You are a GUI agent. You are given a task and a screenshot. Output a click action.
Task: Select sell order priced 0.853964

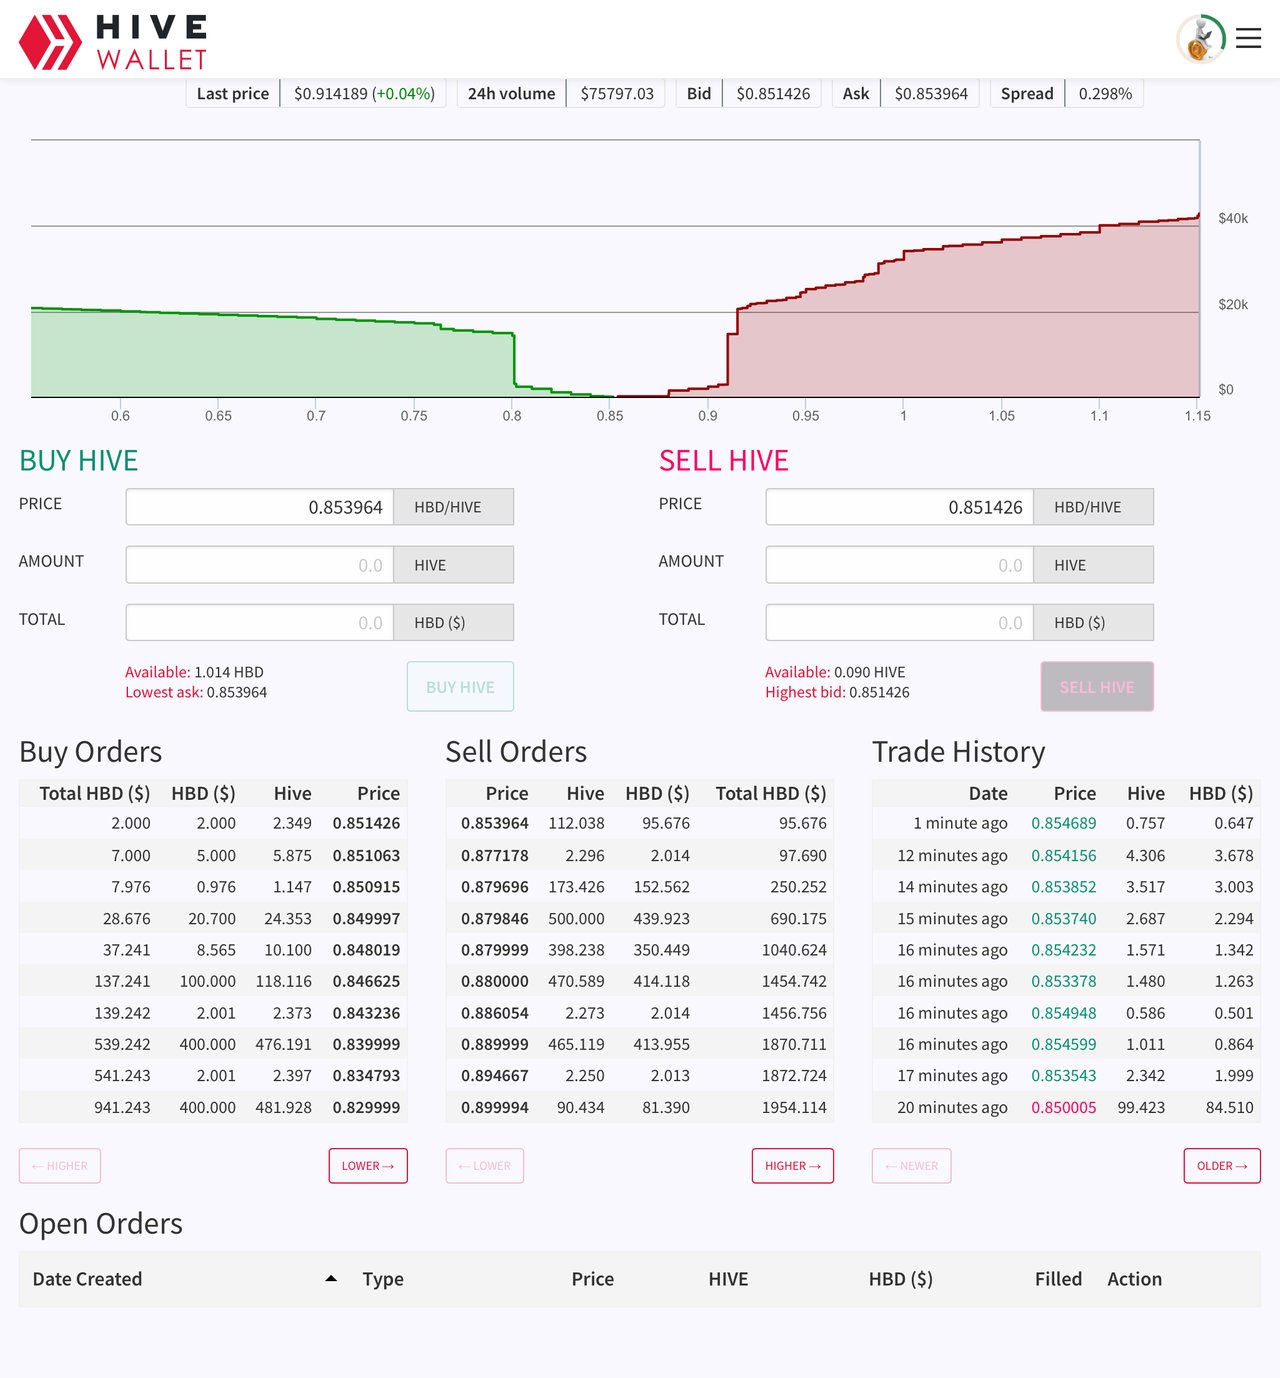(x=640, y=823)
